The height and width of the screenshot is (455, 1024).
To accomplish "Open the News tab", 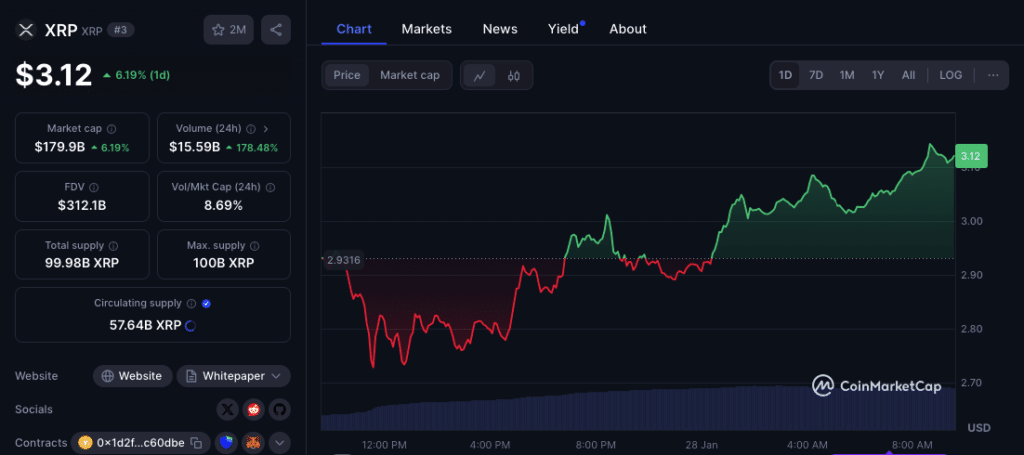I will (500, 29).
